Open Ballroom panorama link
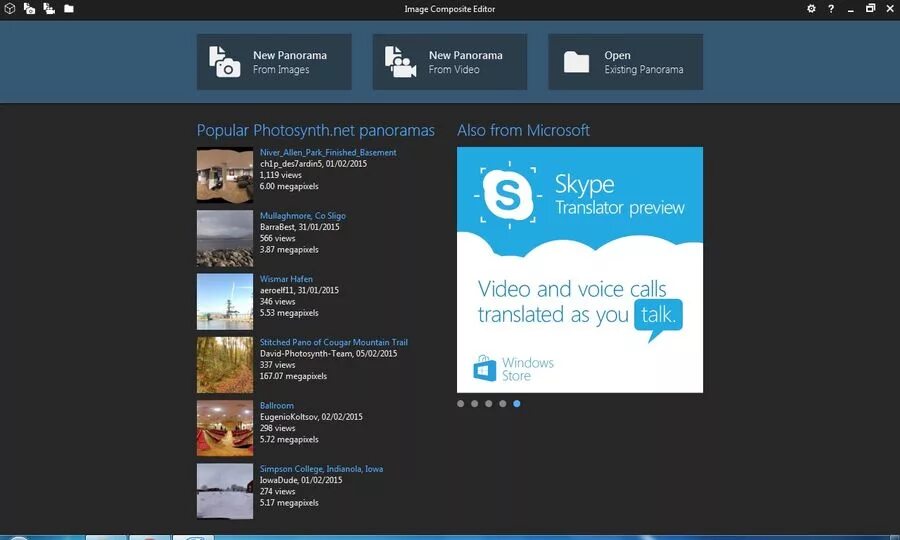The width and height of the screenshot is (900, 540). pos(277,405)
